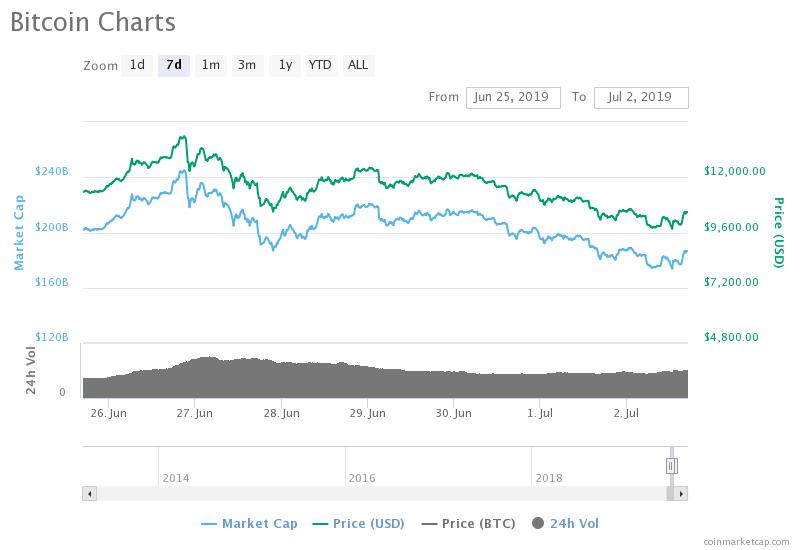Click the 27. Jun date label
Screen dimensions: 800x550
[x=195, y=413]
